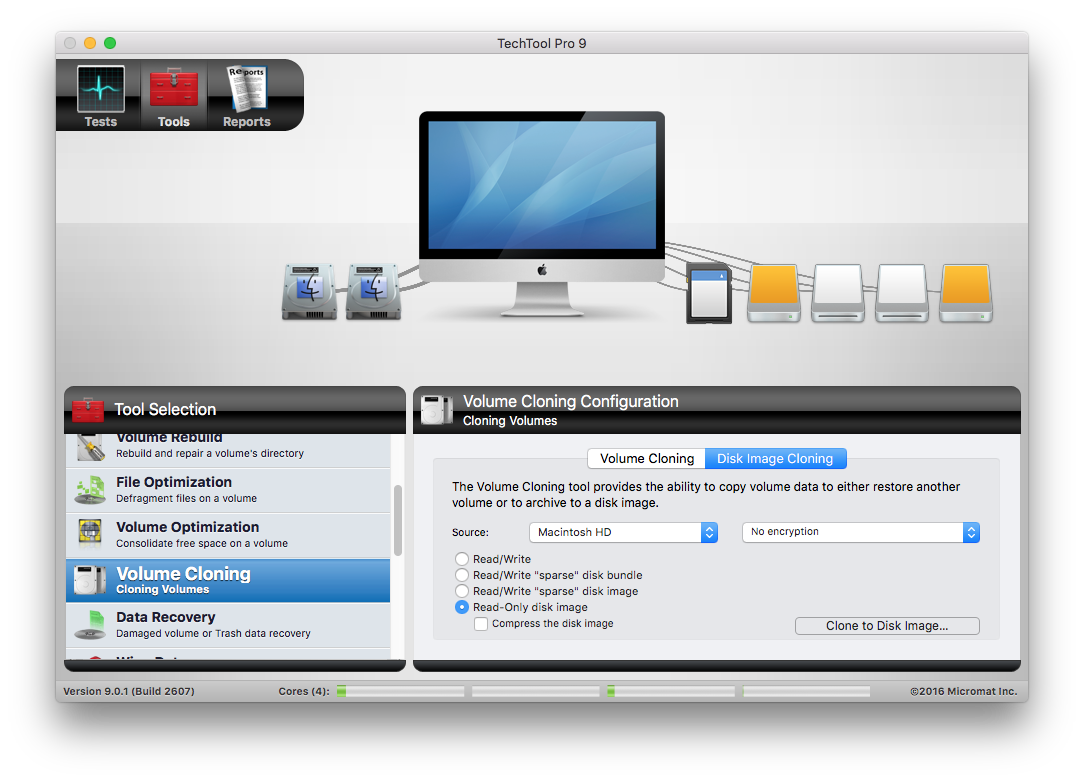
Task: Select Volume Optimization tool title
Action: pos(187,527)
